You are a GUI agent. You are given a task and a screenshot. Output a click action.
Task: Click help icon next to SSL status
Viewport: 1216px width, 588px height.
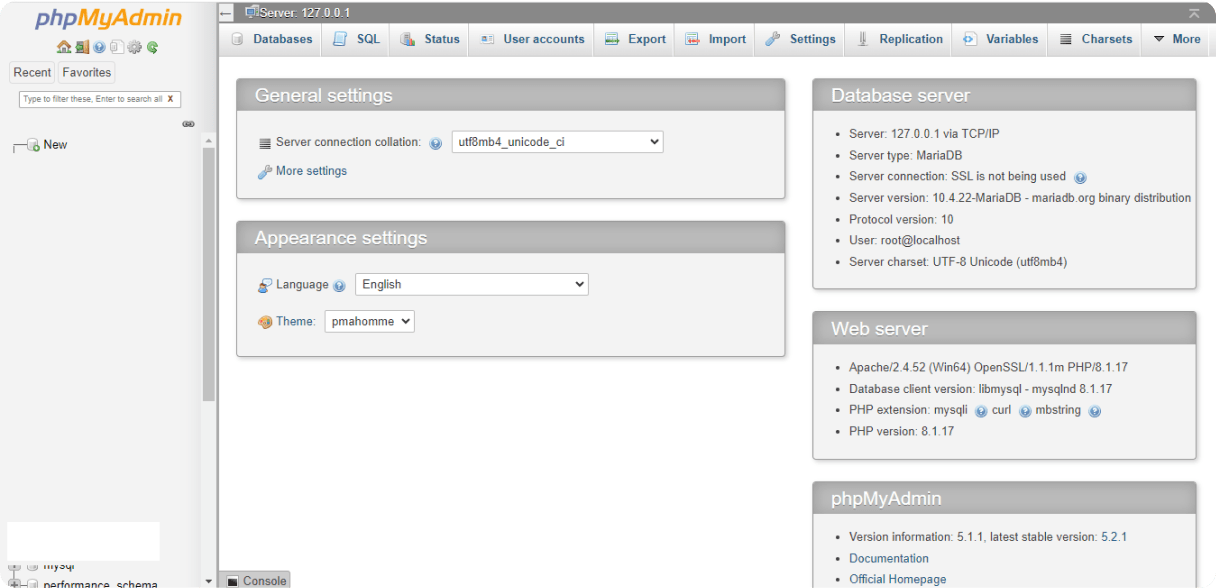point(1080,177)
